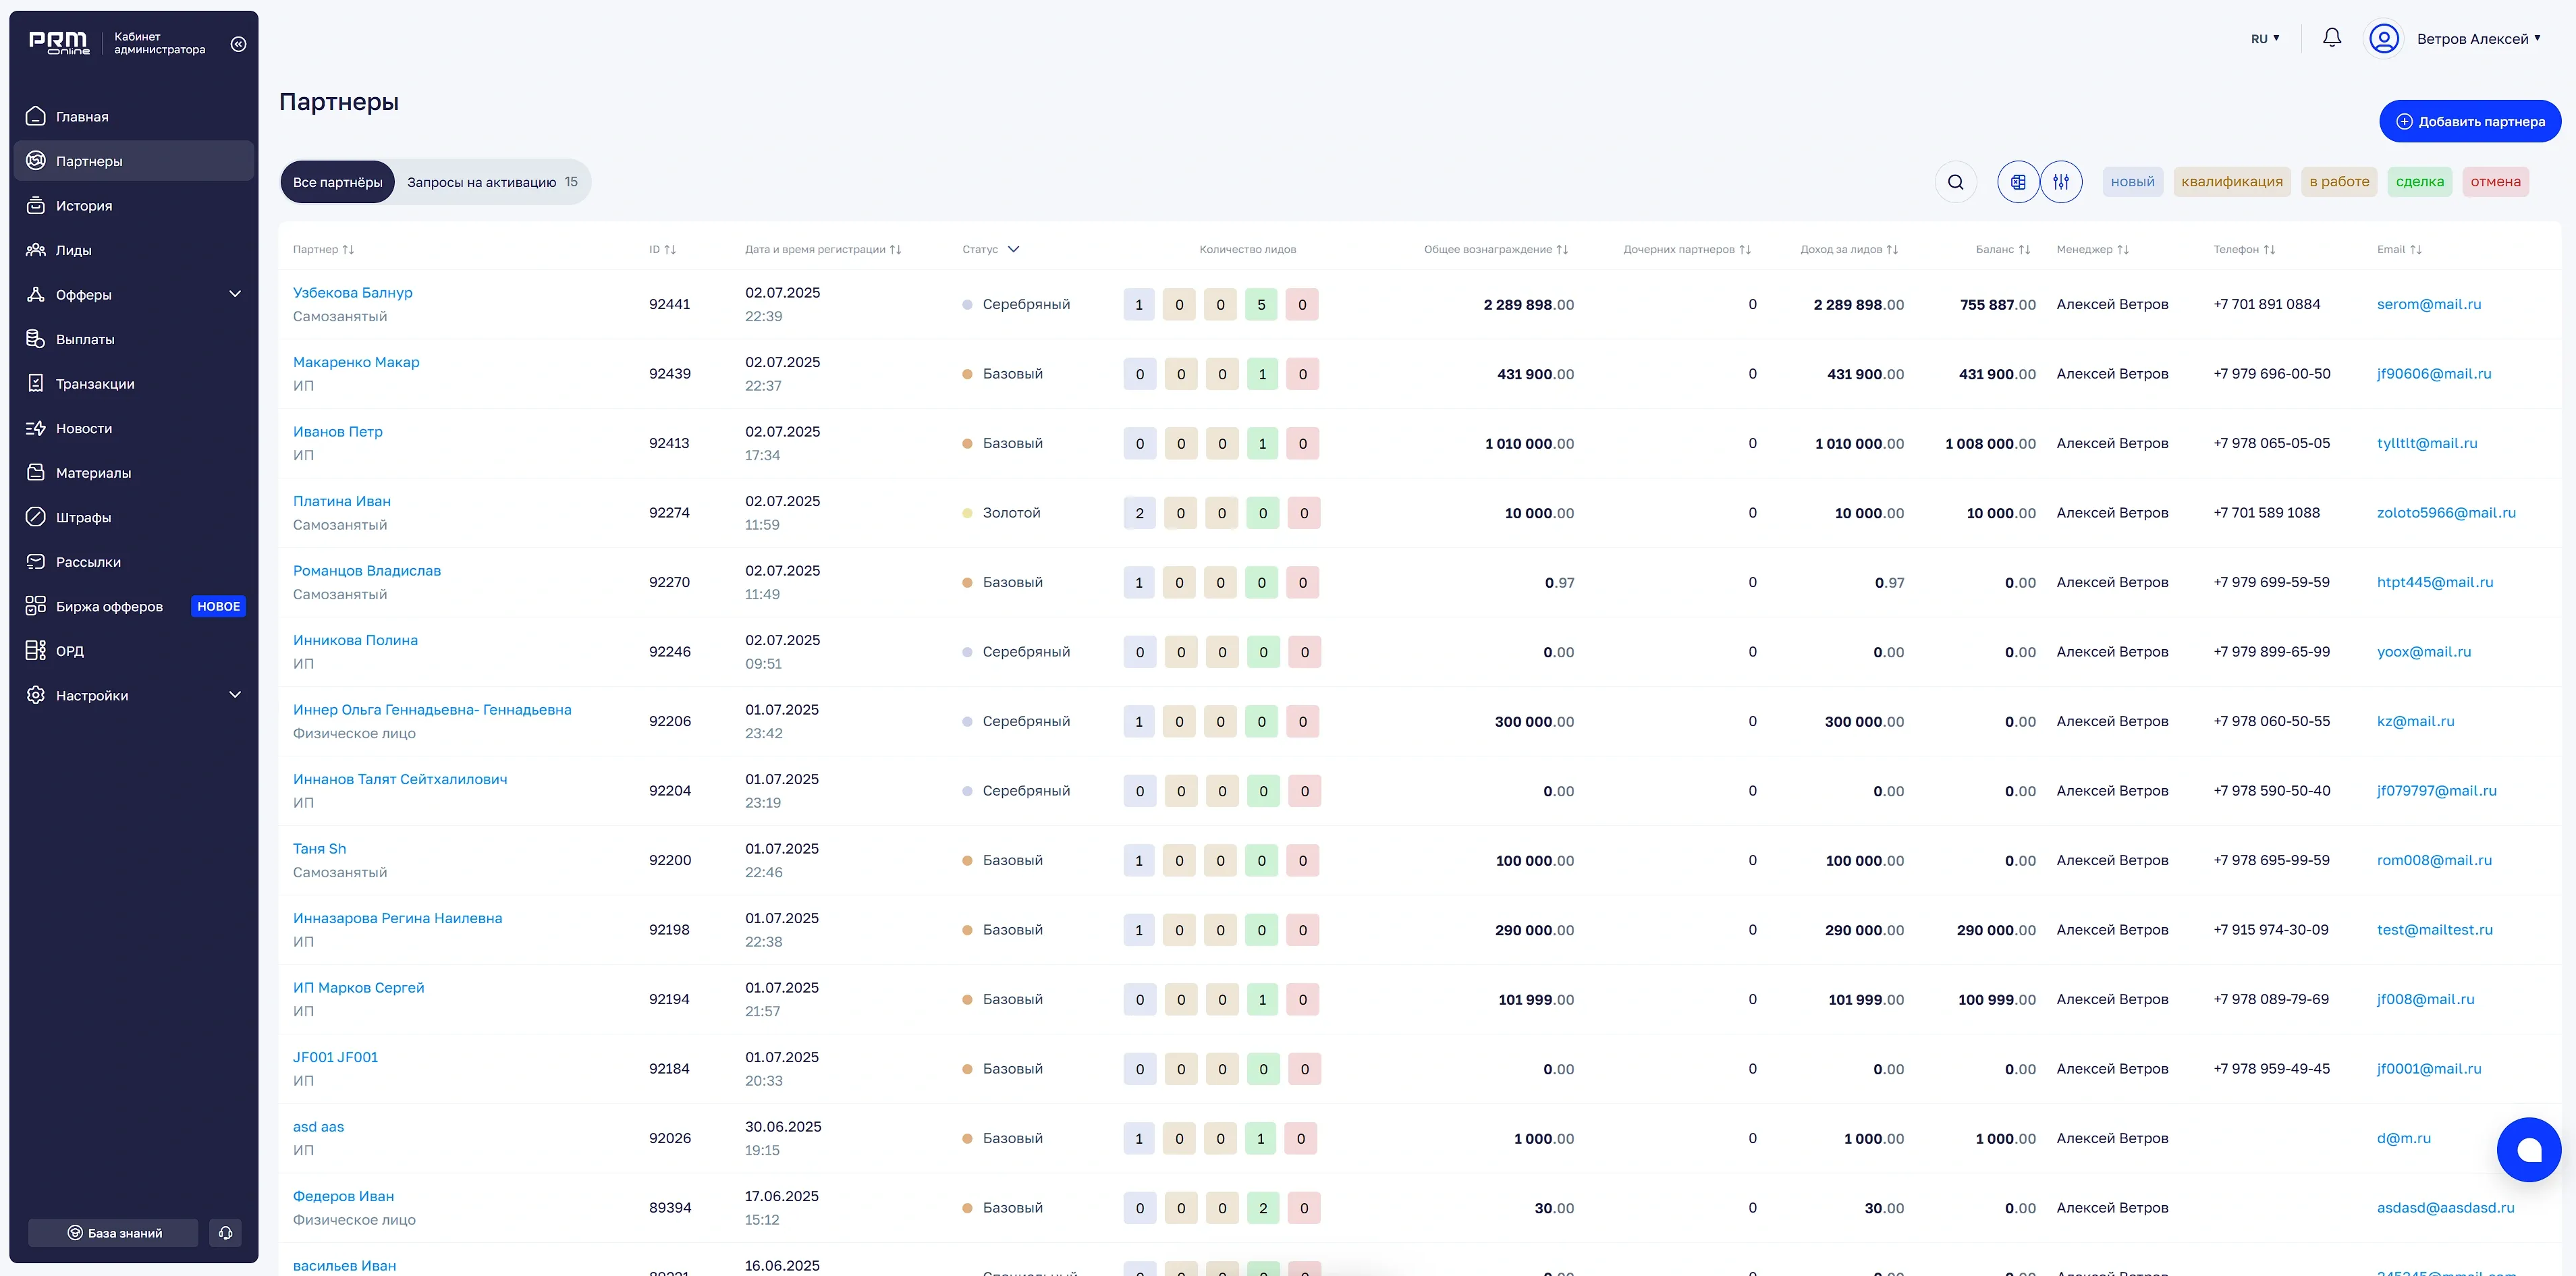This screenshot has height=1276, width=2576.
Task: Click the support headset icon
Action: 225,1232
